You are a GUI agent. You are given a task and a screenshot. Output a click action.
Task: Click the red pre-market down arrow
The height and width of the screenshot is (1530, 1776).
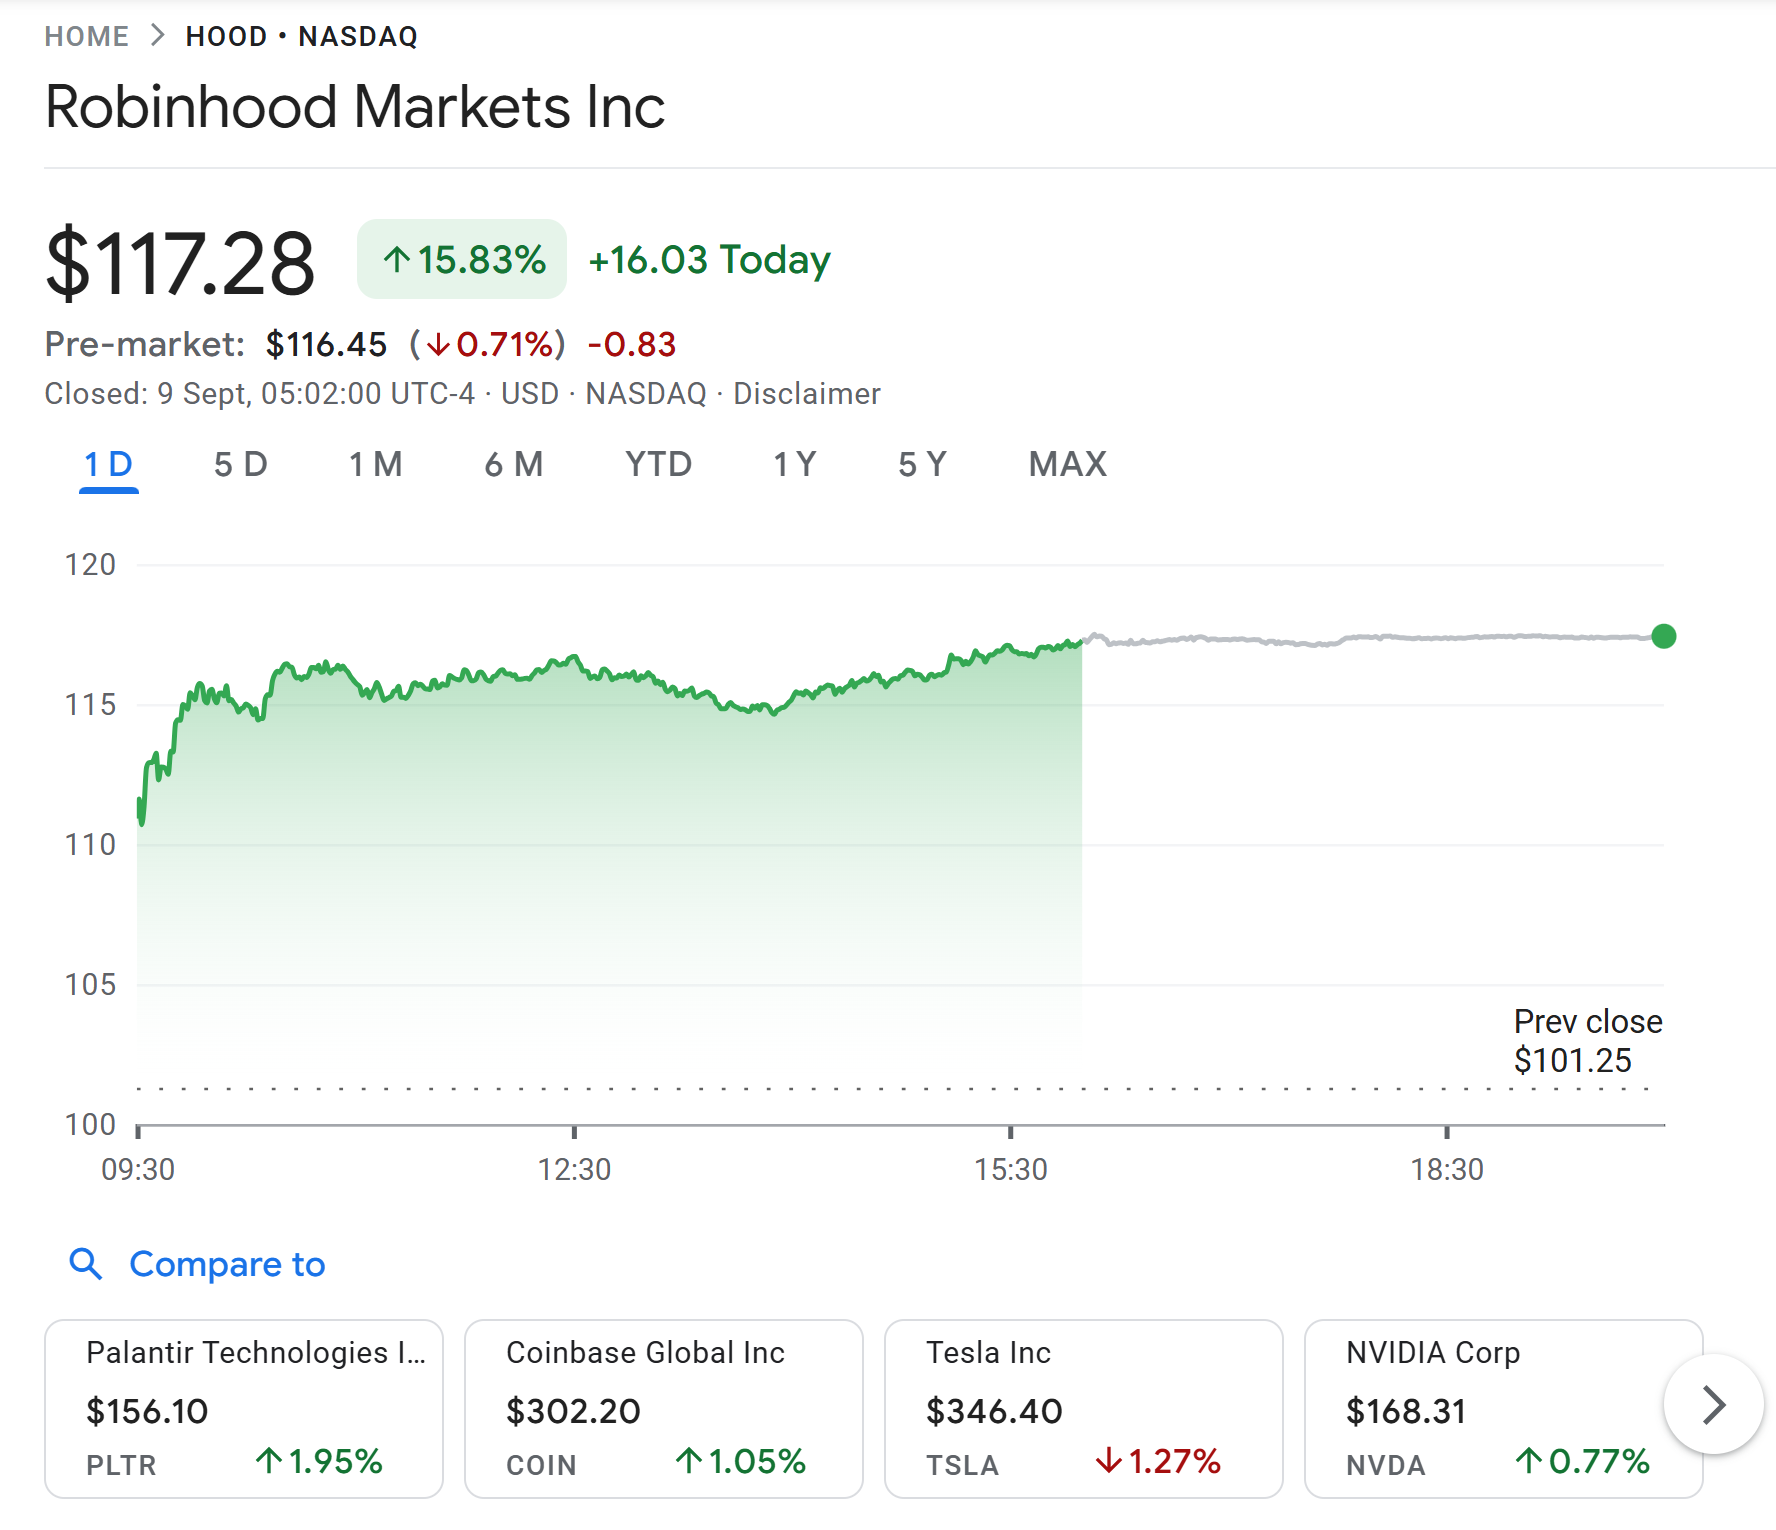[438, 345]
